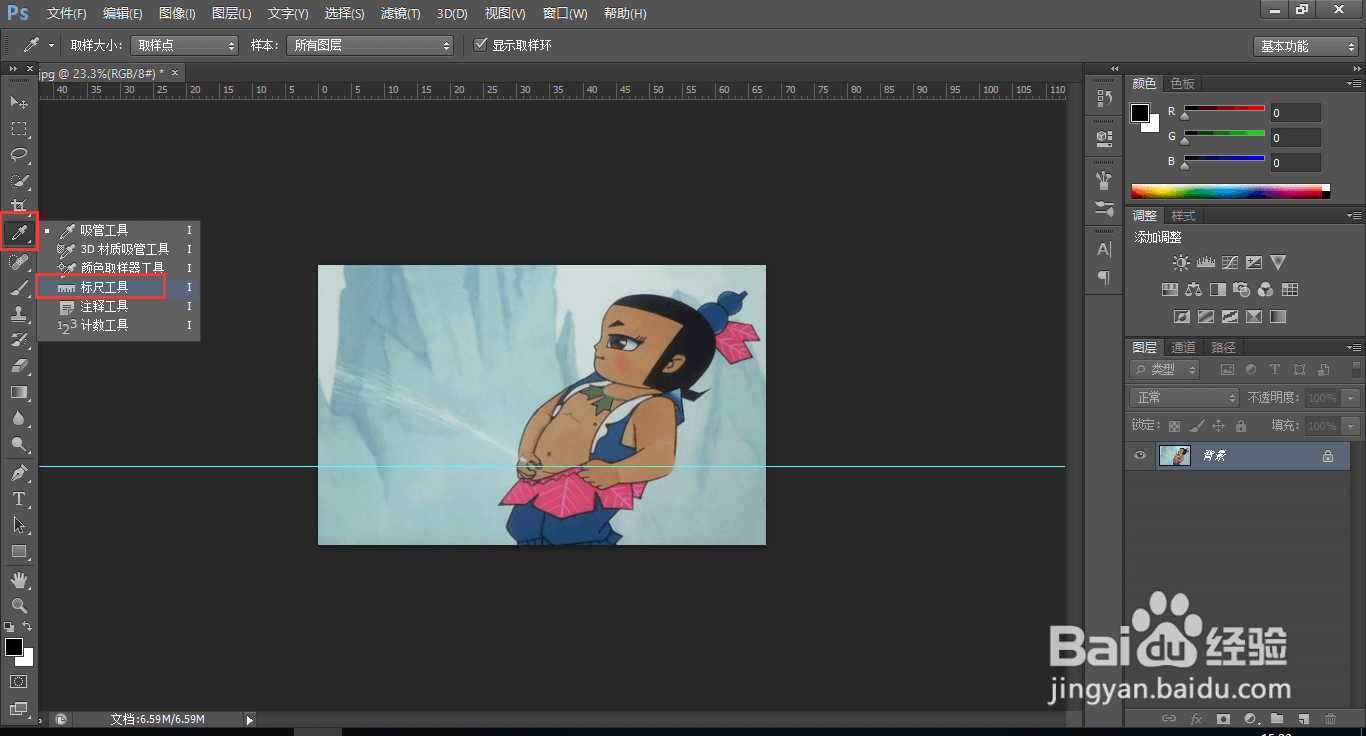Switch to the 色板 tab
This screenshot has height=736, width=1366.
[x=1183, y=84]
